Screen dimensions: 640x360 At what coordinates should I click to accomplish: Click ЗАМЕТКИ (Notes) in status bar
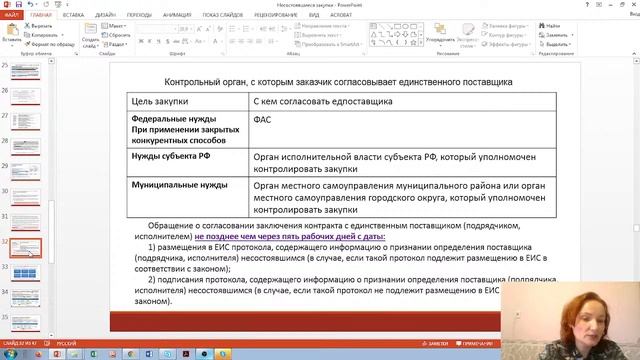435,344
